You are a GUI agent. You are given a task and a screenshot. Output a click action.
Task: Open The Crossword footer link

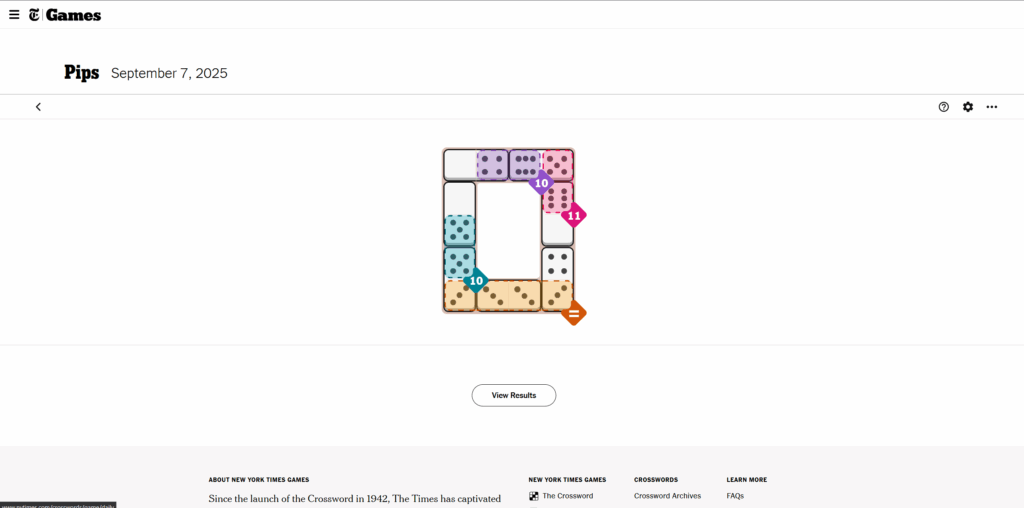click(x=568, y=496)
